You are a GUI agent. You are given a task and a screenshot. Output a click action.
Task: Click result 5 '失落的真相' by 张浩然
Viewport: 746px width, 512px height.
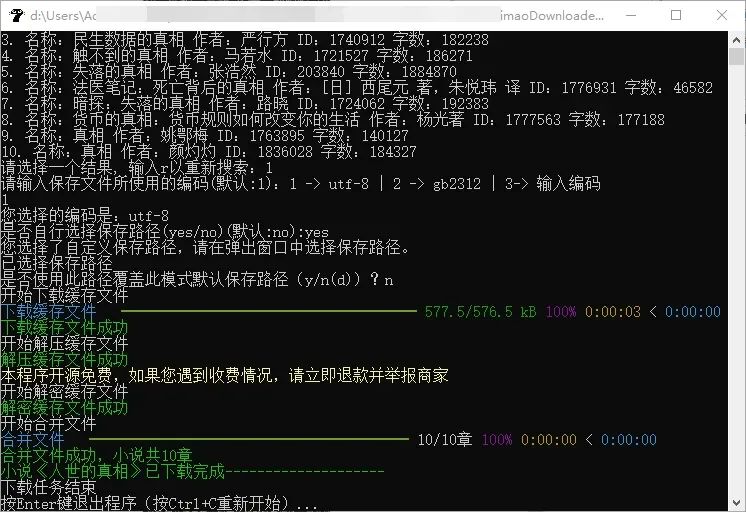[228, 72]
